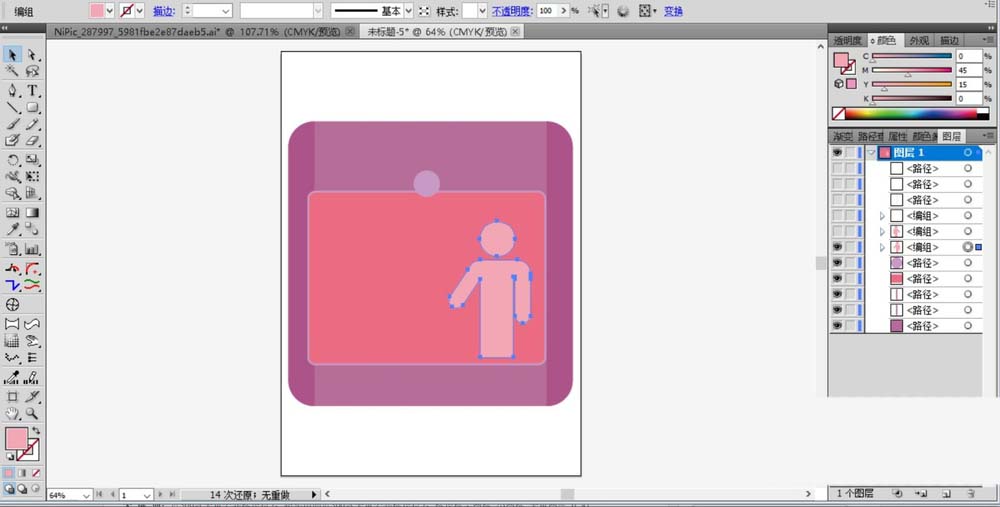Click the 变换 link in control bar
Viewport: 1000px width, 507px height.
coord(674,11)
